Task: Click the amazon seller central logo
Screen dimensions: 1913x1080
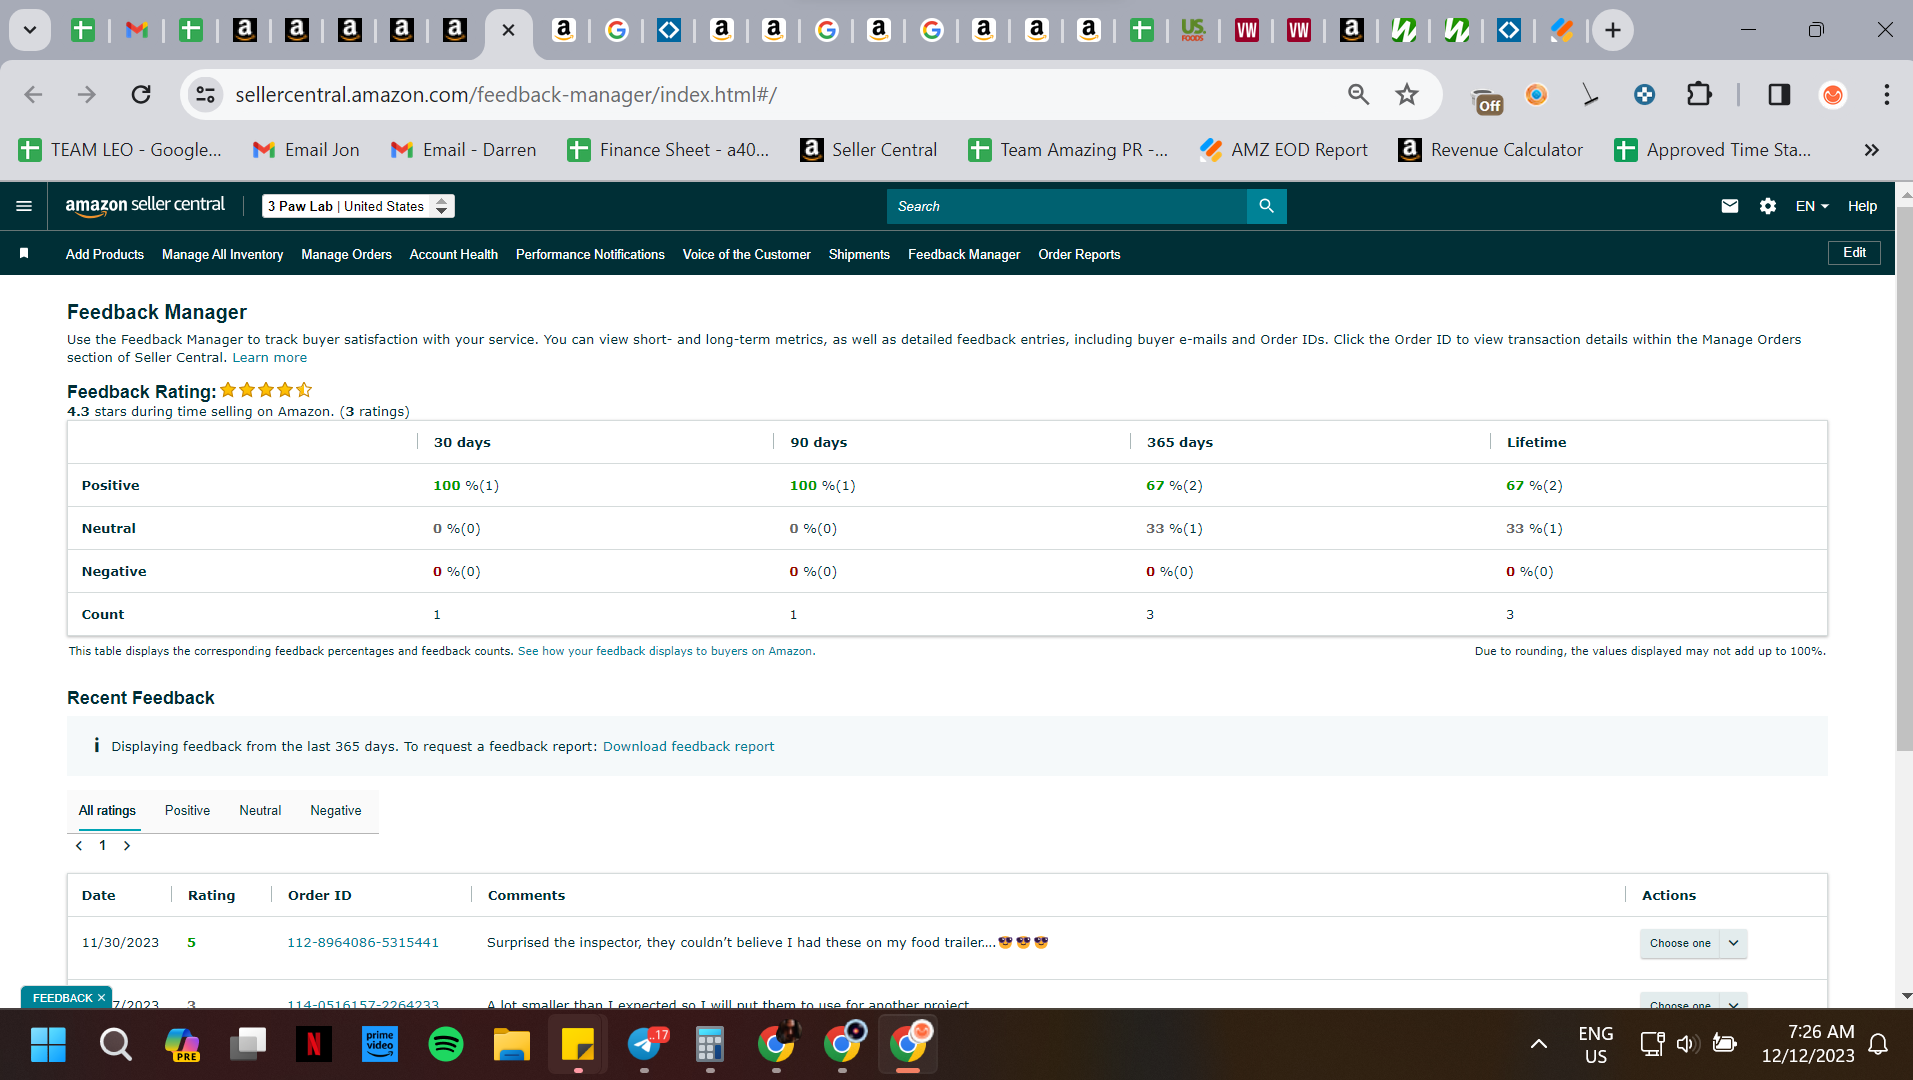Action: coord(145,205)
